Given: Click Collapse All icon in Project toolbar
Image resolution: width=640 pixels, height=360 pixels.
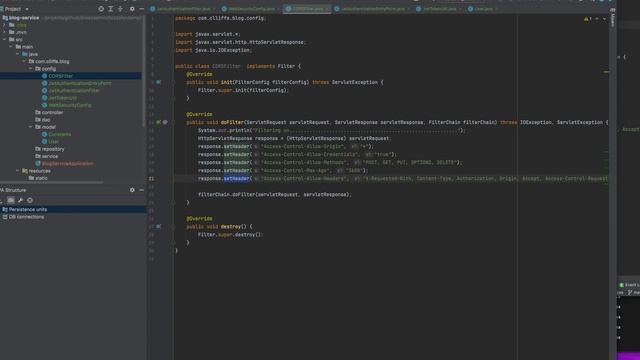Looking at the screenshot, I should (x=120, y=9).
